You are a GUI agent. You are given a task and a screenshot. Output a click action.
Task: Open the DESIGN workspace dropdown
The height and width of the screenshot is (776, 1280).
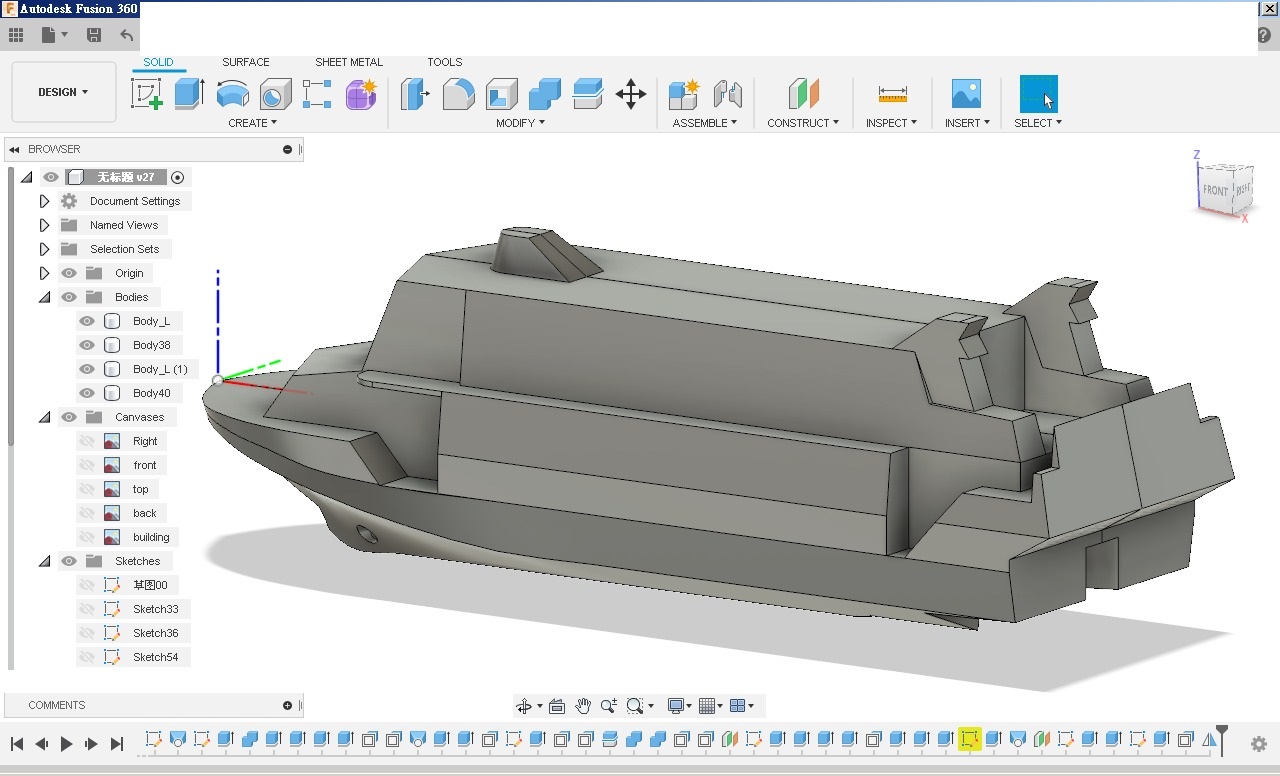(x=63, y=92)
